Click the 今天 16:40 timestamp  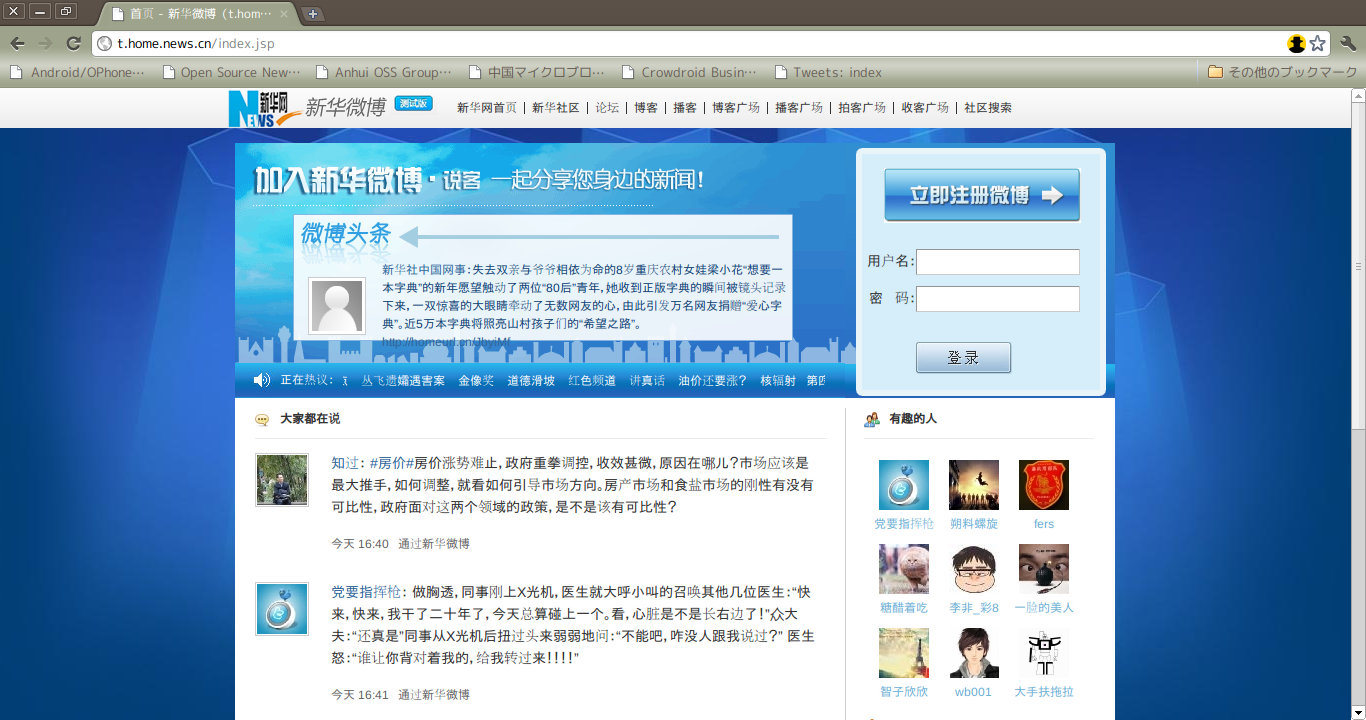point(360,544)
